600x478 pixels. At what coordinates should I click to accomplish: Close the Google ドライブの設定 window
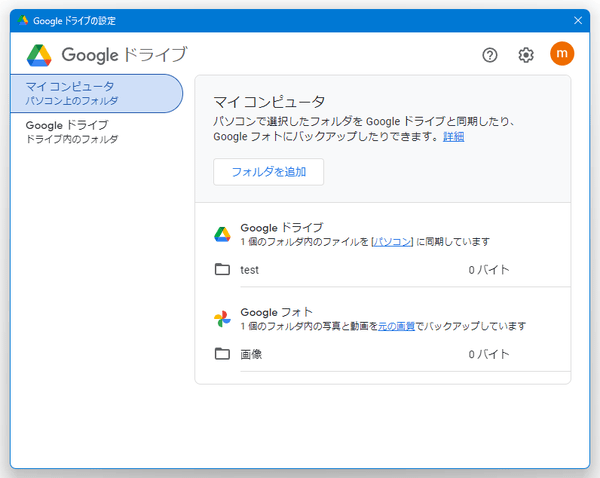(578, 20)
